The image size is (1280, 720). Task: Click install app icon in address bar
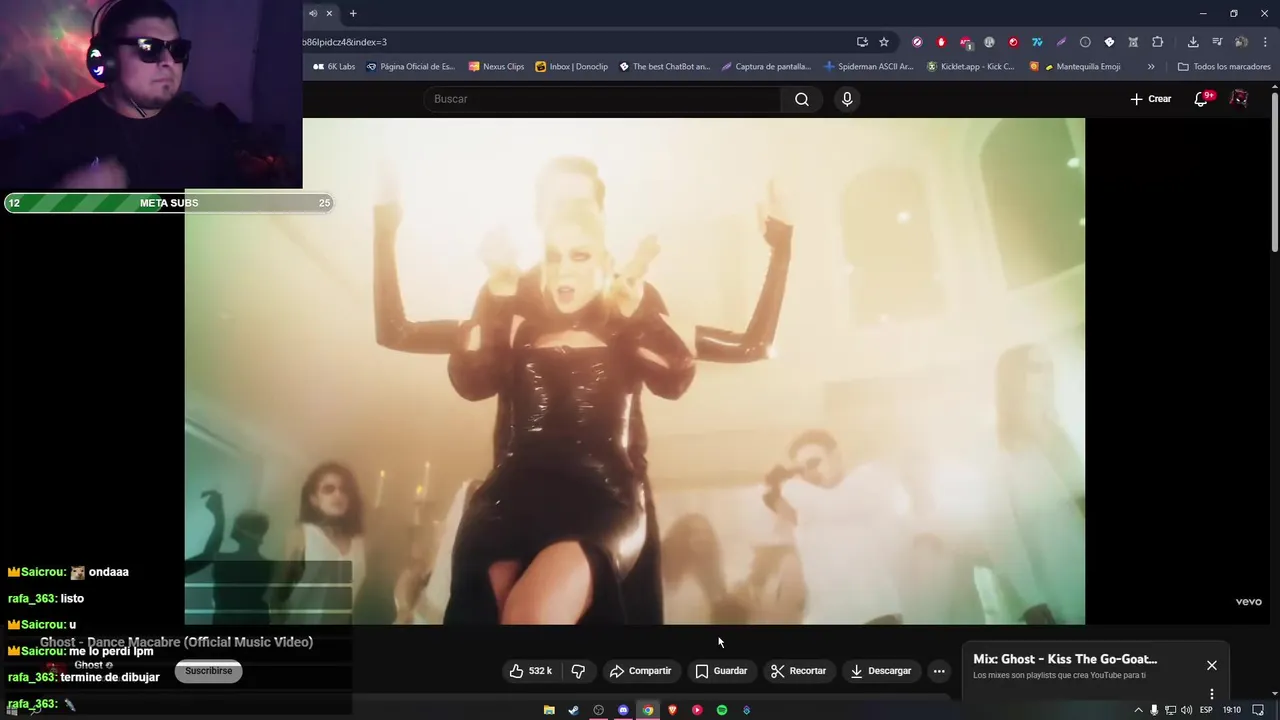click(862, 42)
